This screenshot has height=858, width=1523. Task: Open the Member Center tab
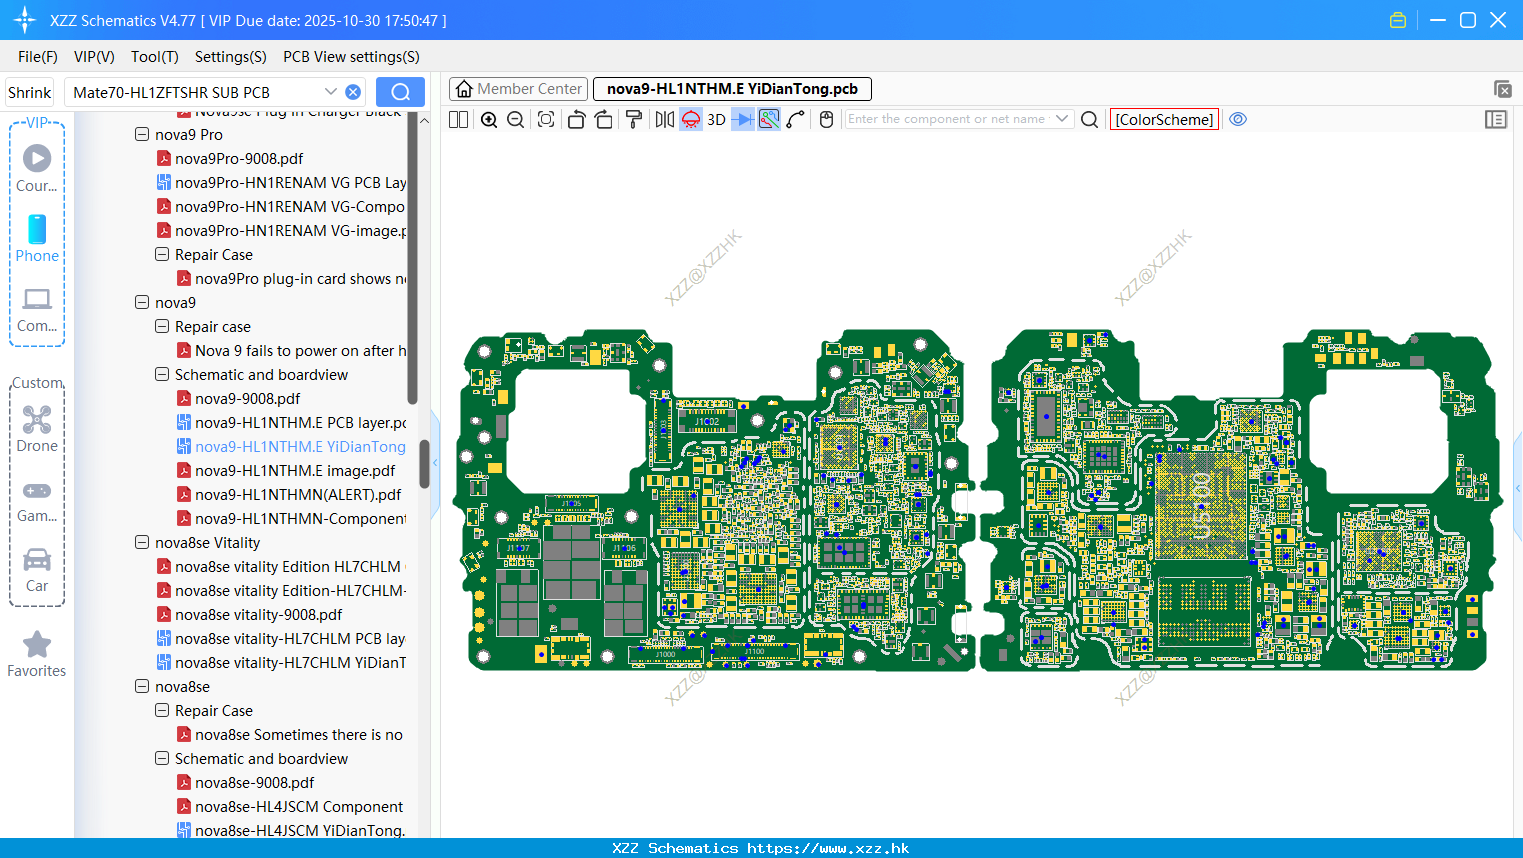point(518,89)
